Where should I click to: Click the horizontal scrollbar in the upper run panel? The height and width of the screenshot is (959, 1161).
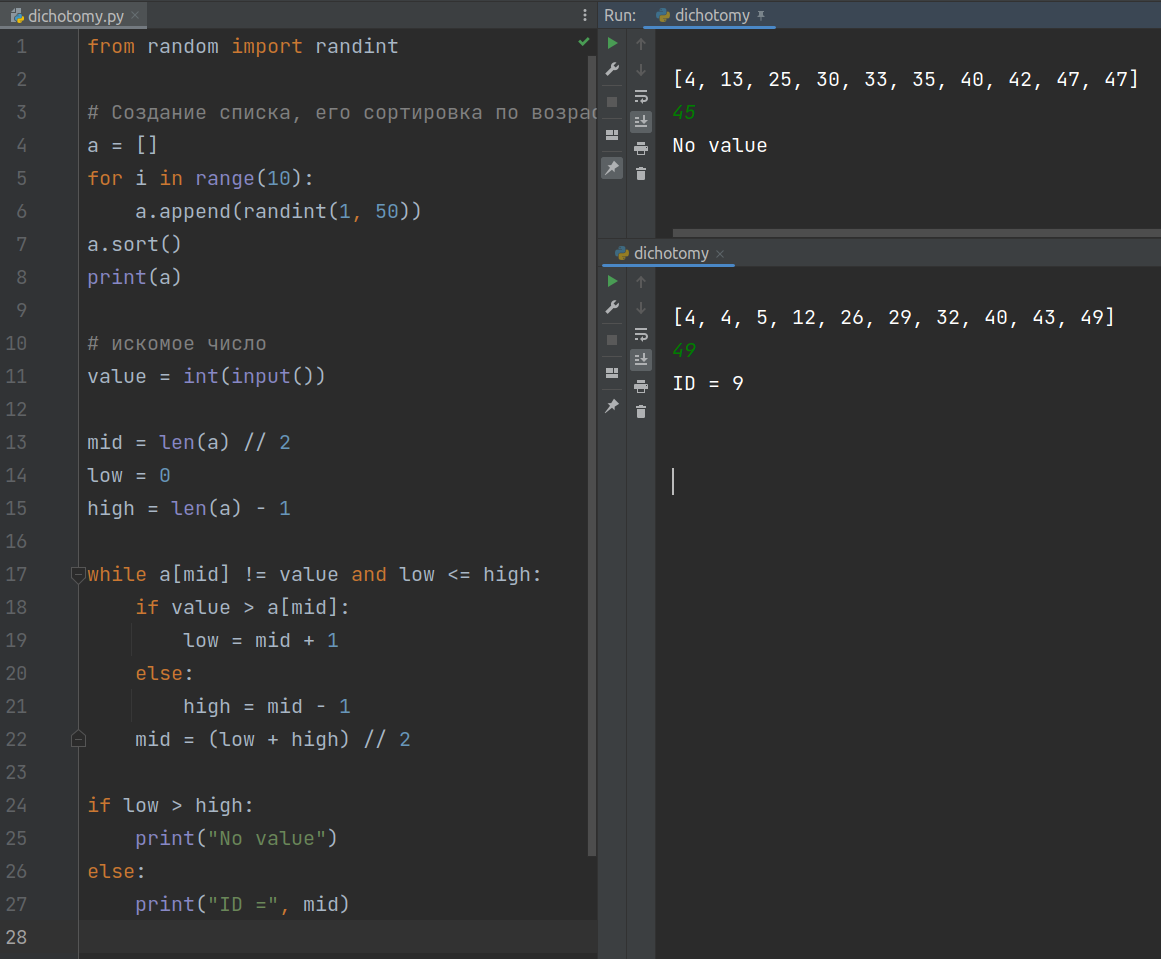click(x=917, y=233)
